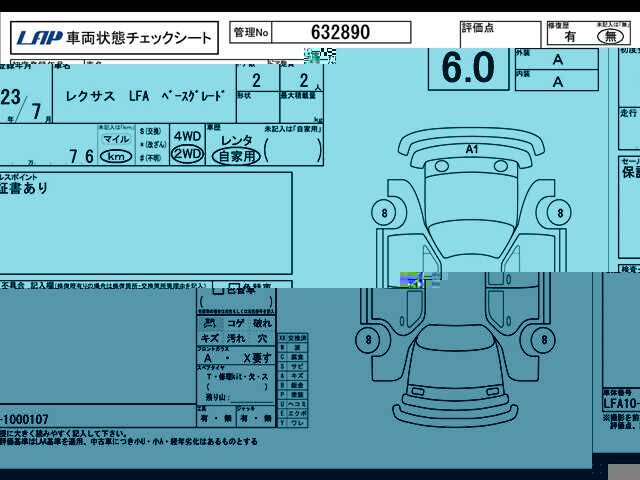This screenshot has height=480, width=640.
Task: Click the 内装 A interior grade cell
Action: click(x=557, y=80)
